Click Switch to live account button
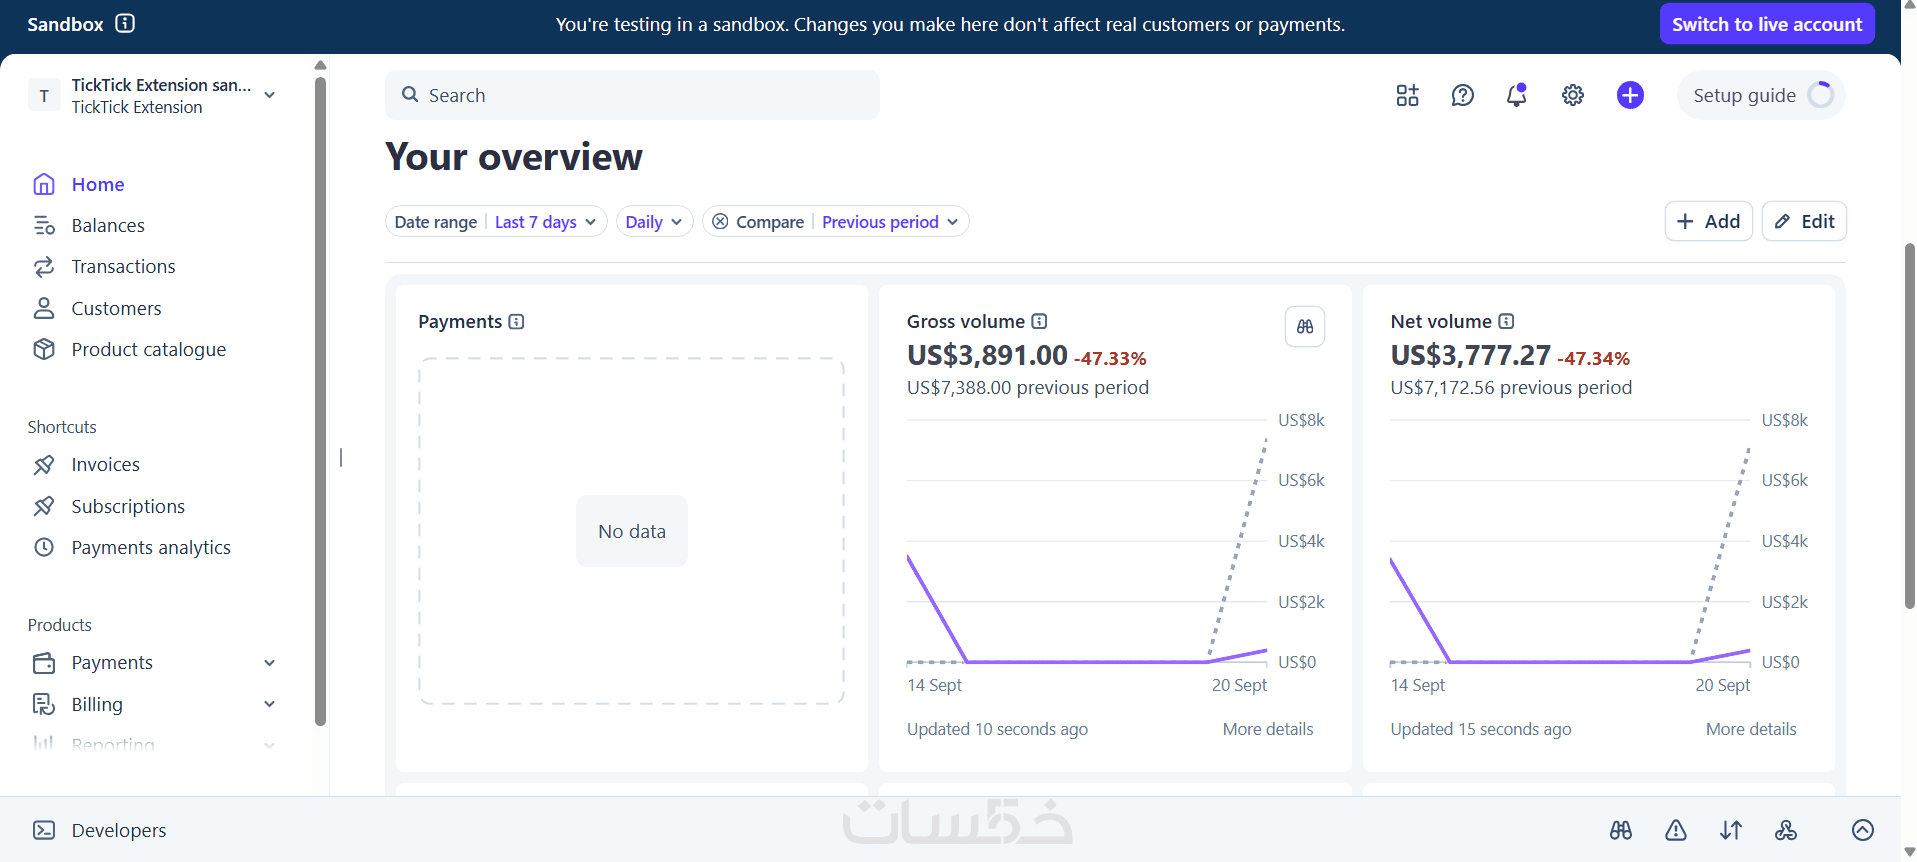 pos(1767,24)
